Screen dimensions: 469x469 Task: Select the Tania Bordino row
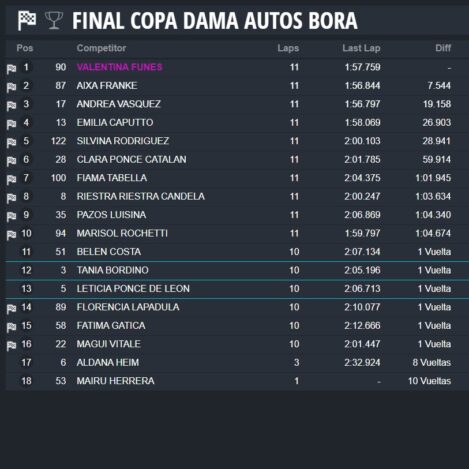coord(237,270)
